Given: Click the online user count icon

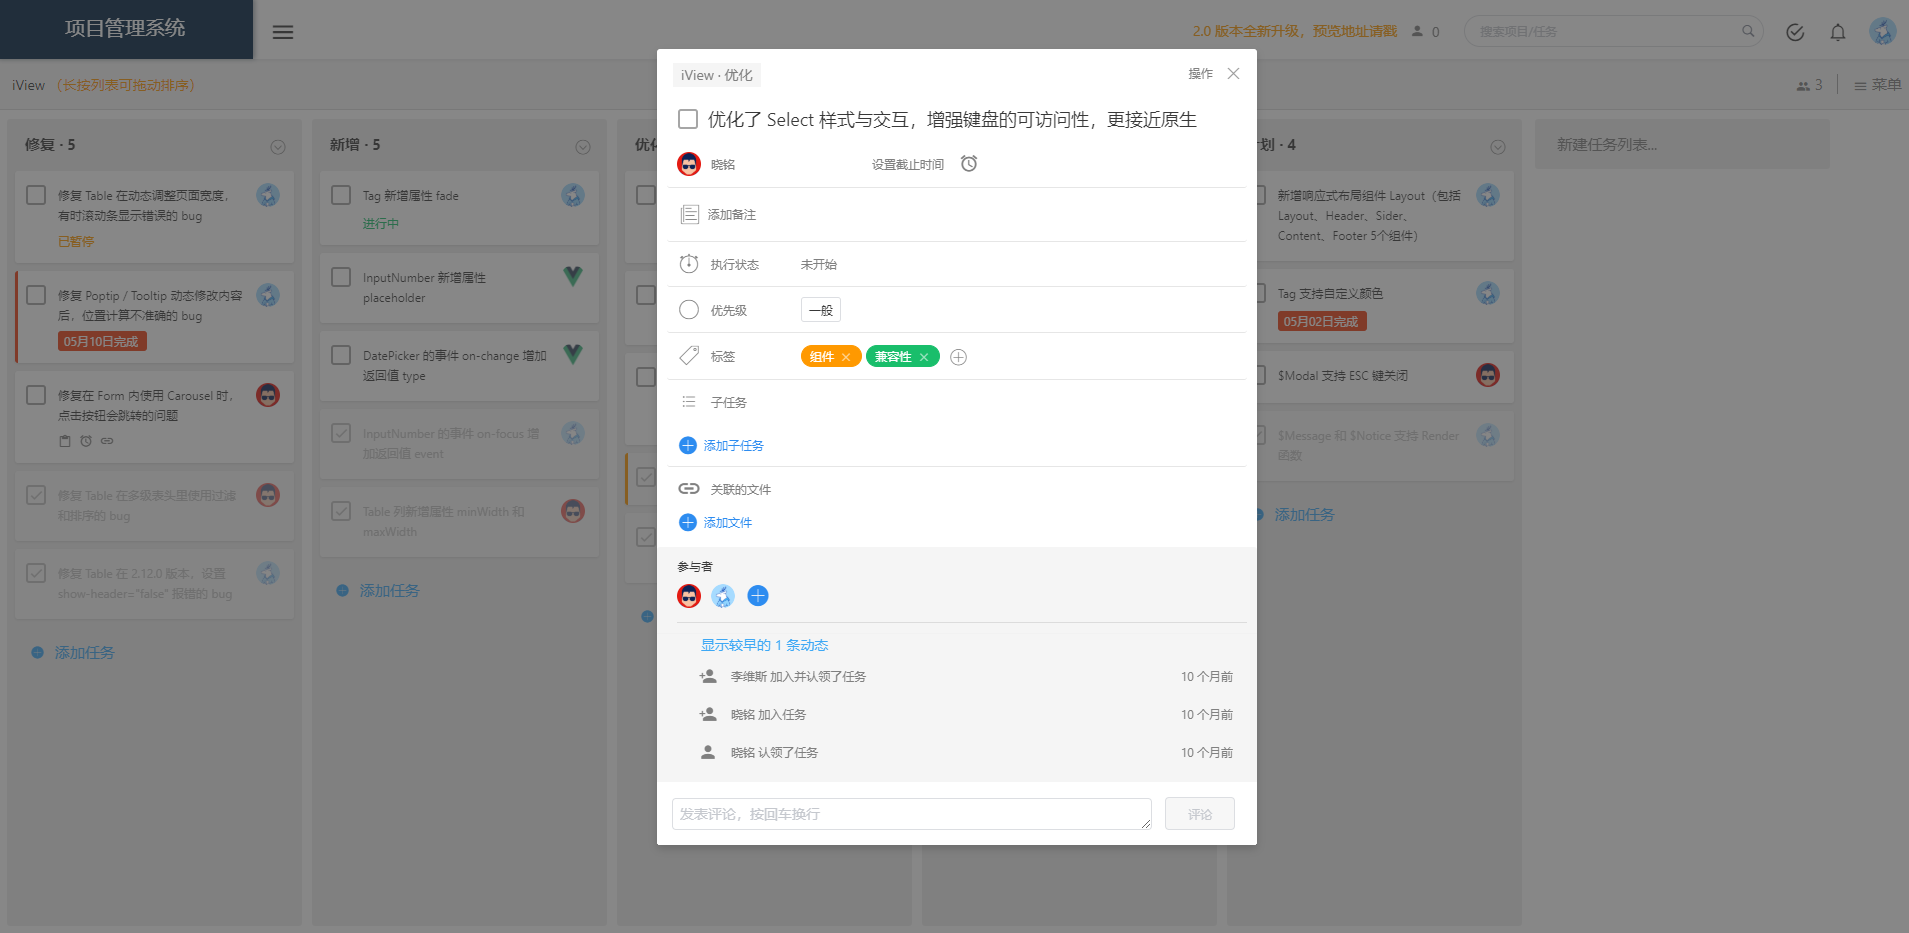Looking at the screenshot, I should 1417,31.
